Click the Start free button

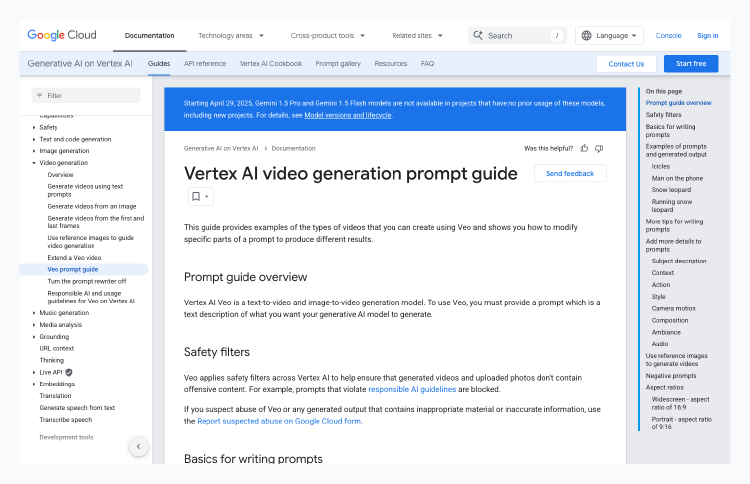point(691,64)
